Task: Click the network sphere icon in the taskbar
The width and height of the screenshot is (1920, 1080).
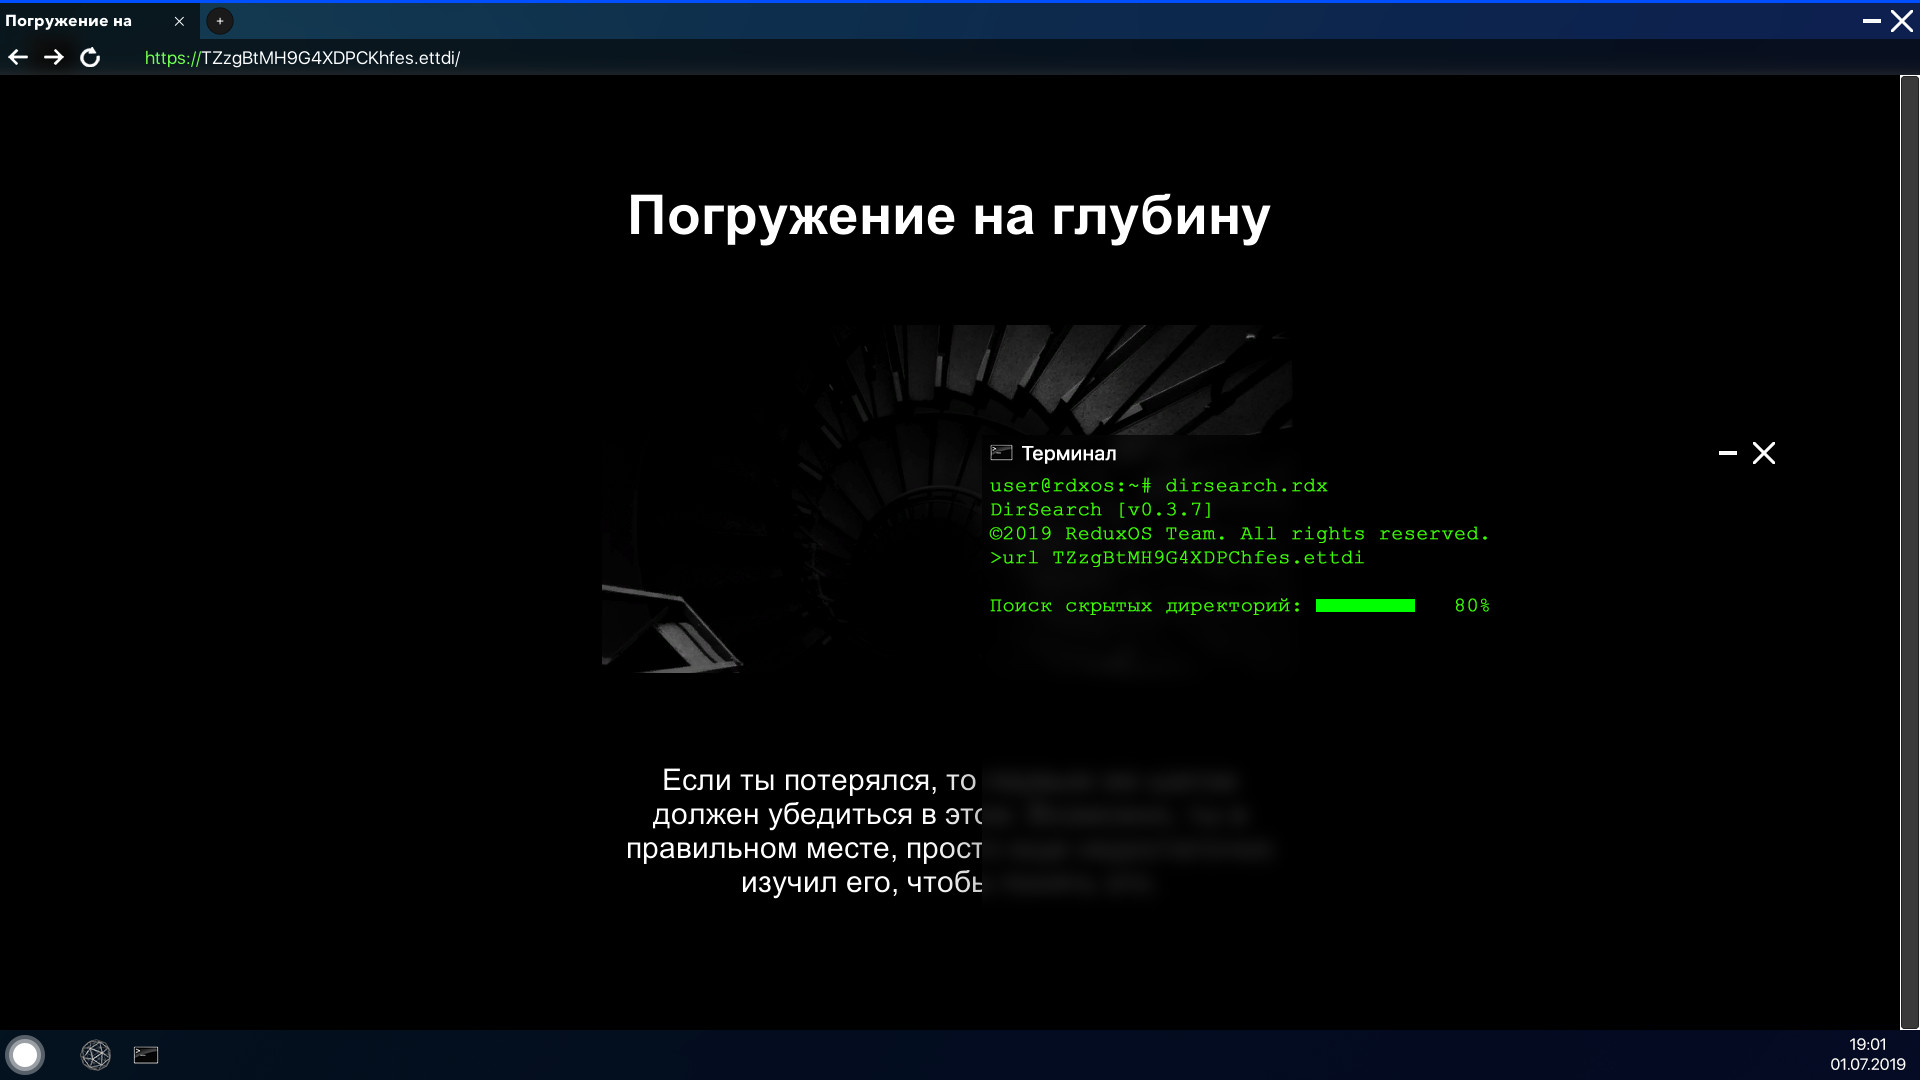Action: click(96, 1055)
